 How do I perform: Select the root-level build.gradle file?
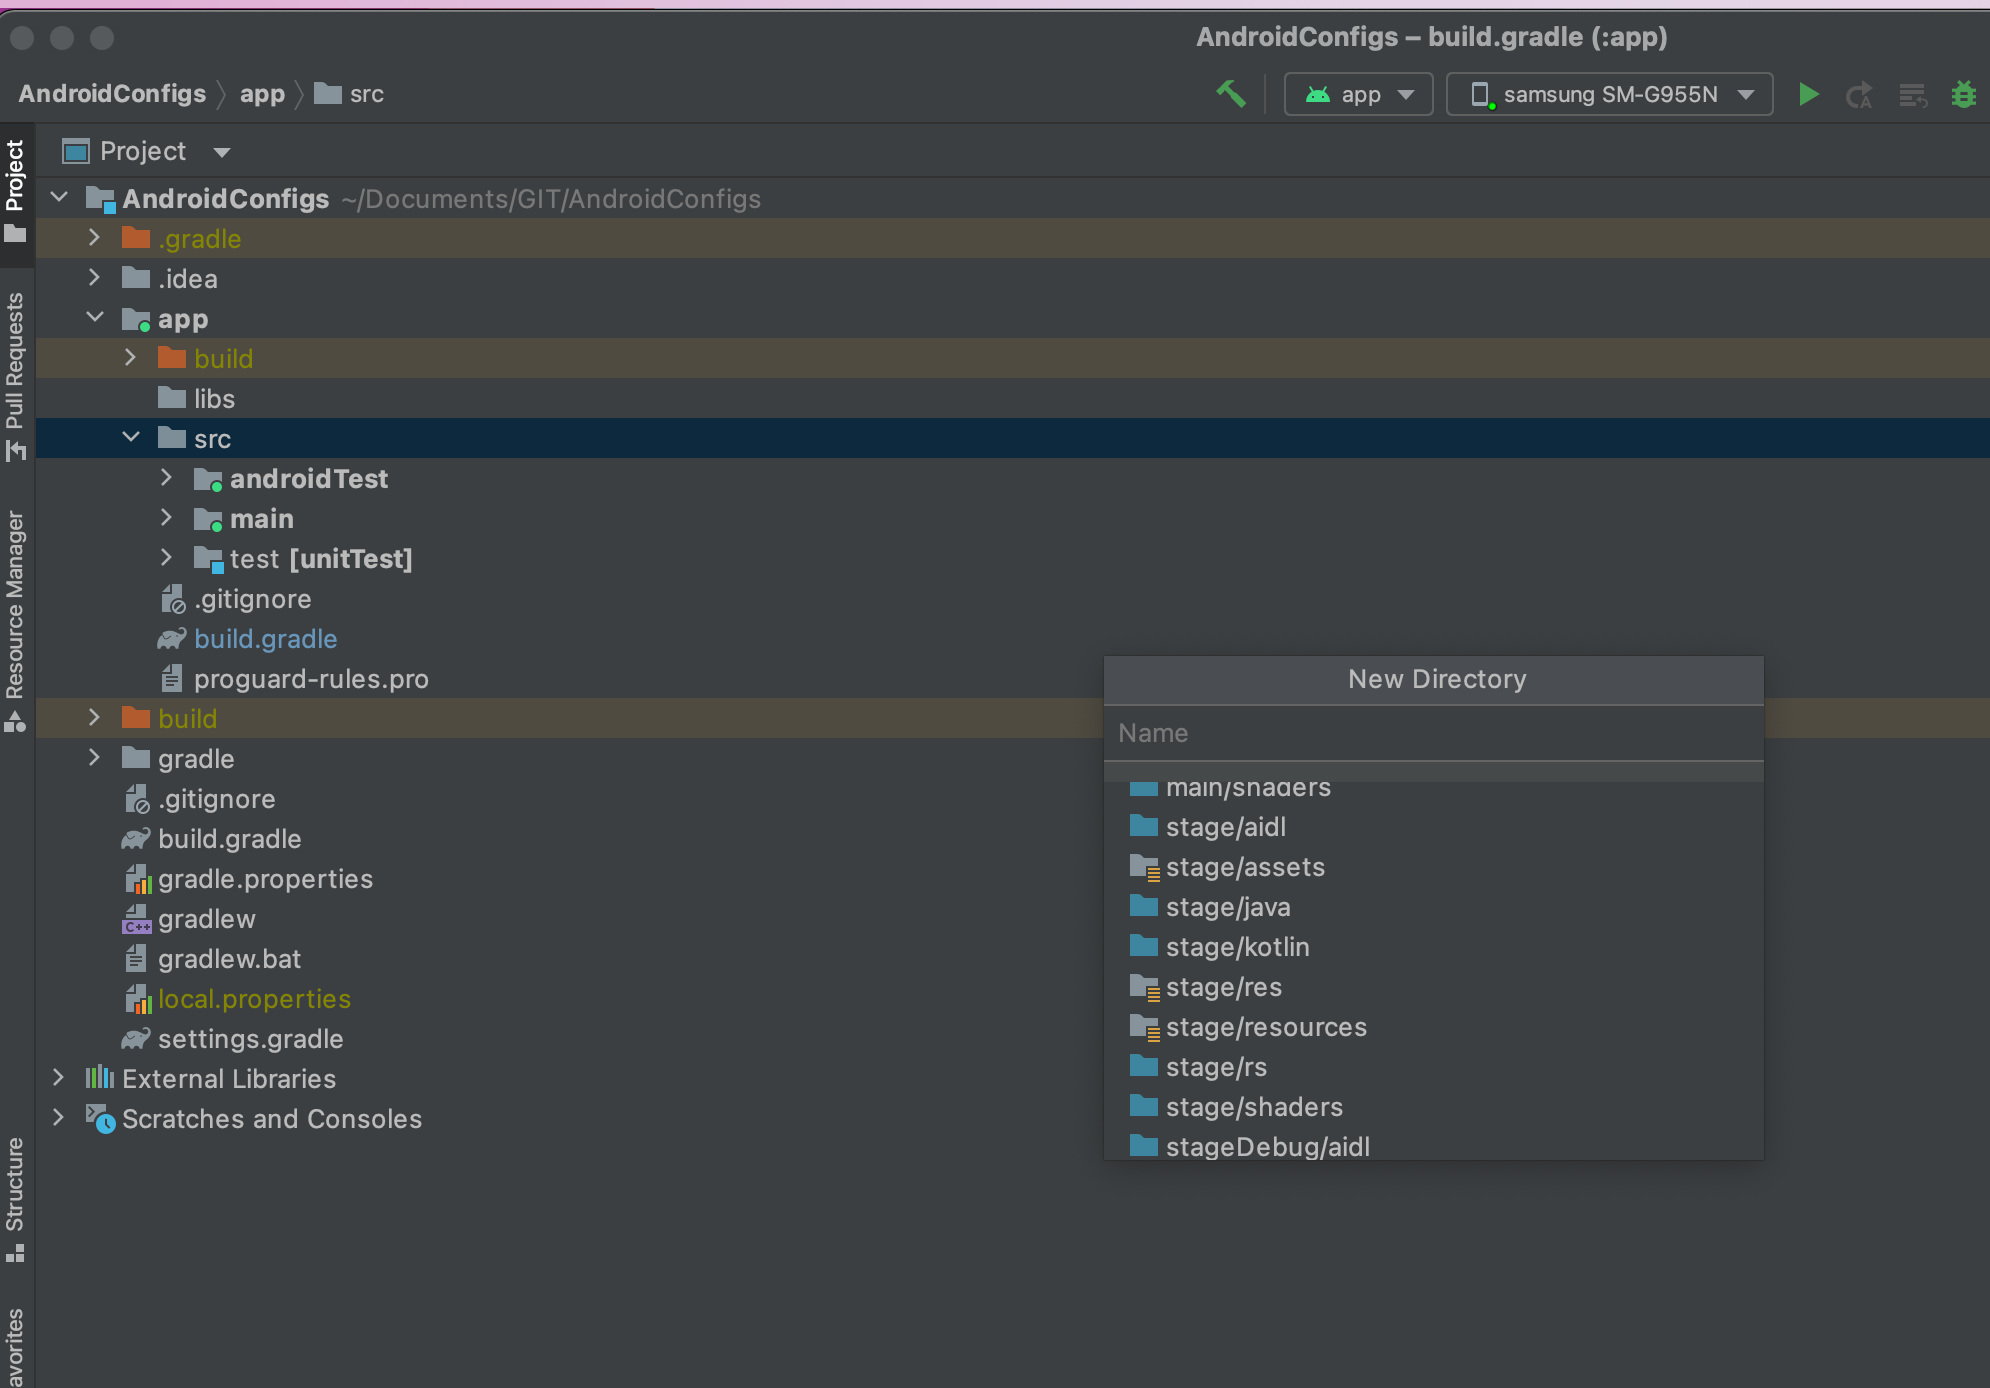tap(229, 838)
